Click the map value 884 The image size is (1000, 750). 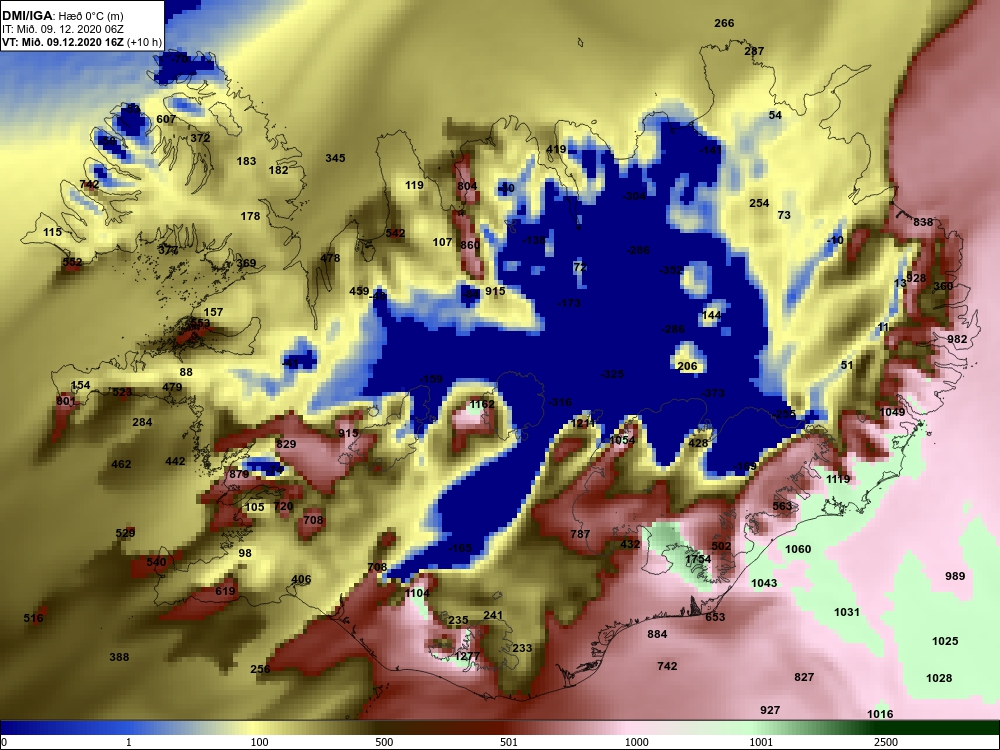coord(657,634)
